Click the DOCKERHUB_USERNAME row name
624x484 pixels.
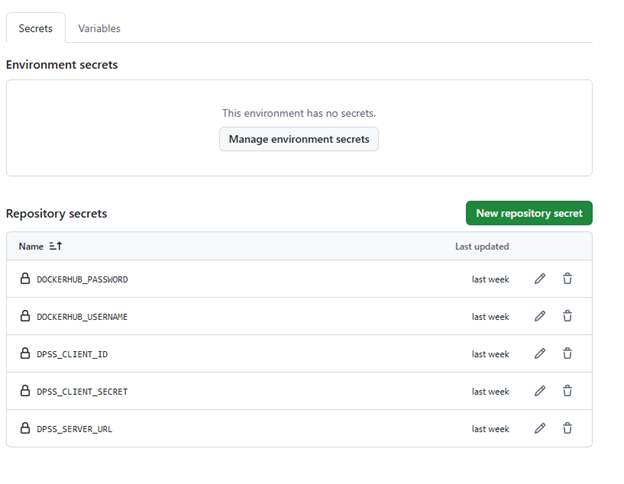click(82, 316)
